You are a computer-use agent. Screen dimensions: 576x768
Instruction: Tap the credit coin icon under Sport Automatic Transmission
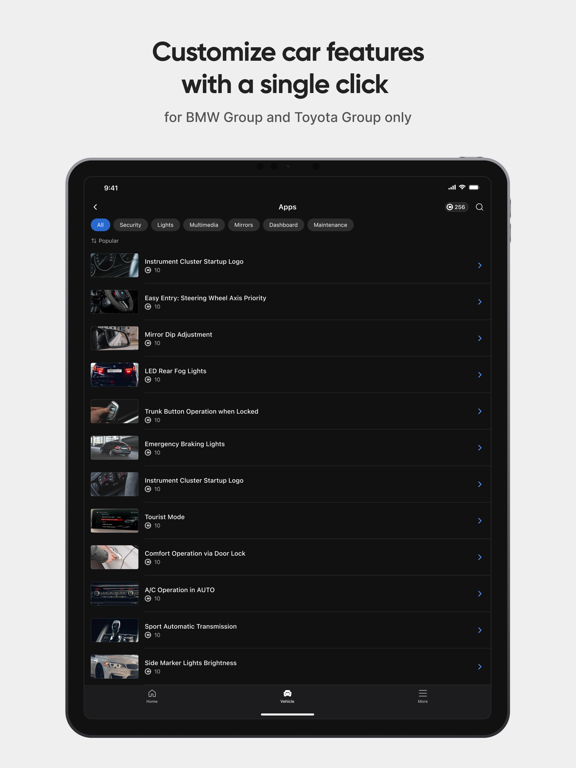(x=148, y=635)
